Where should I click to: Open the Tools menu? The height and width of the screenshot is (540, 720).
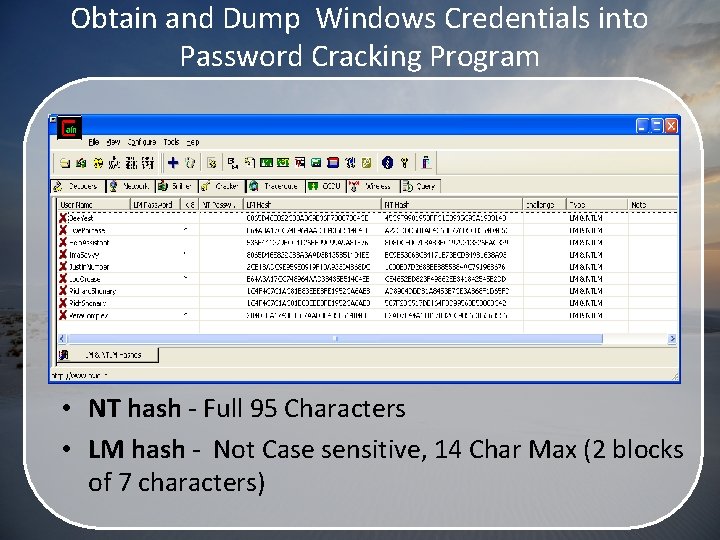[171, 142]
